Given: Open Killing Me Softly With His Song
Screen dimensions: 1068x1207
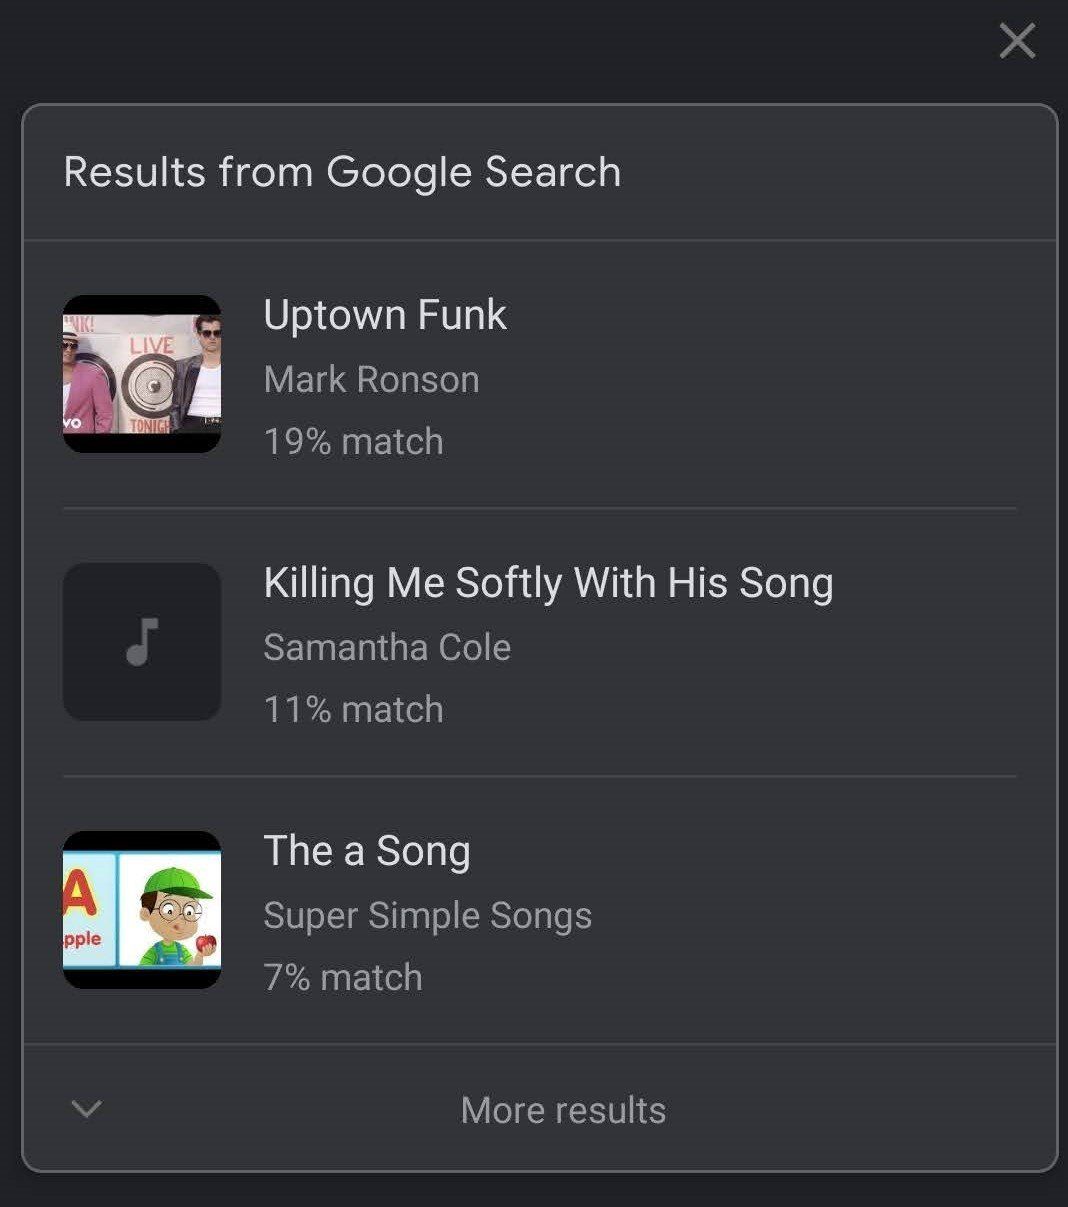Looking at the screenshot, I should coord(548,583).
